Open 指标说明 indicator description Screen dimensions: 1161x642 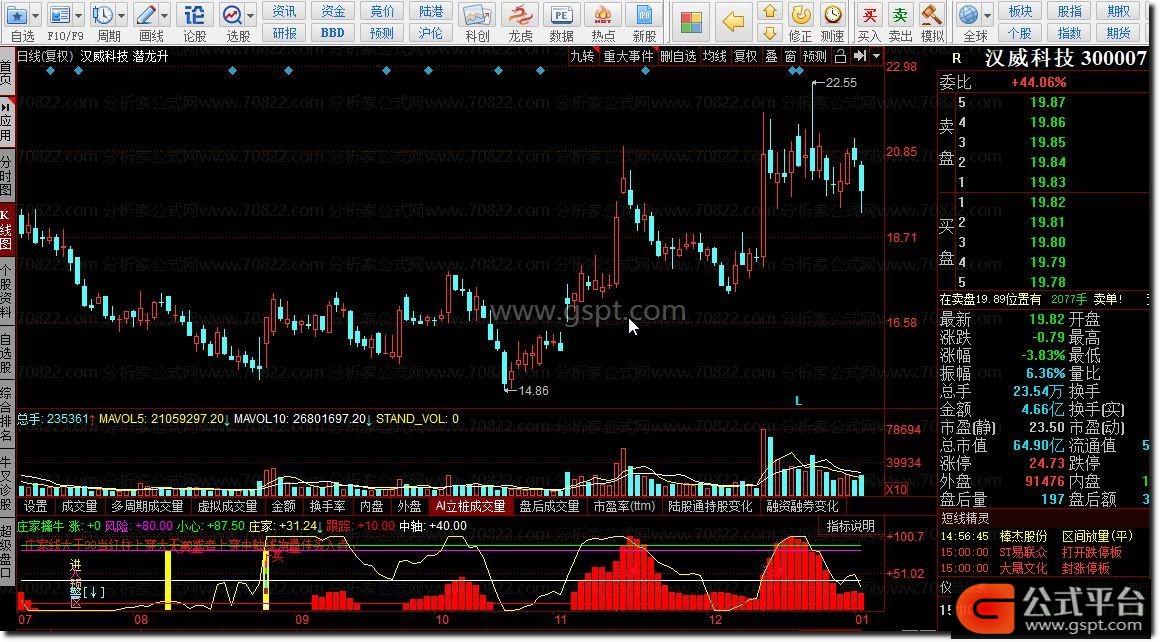pos(851,526)
